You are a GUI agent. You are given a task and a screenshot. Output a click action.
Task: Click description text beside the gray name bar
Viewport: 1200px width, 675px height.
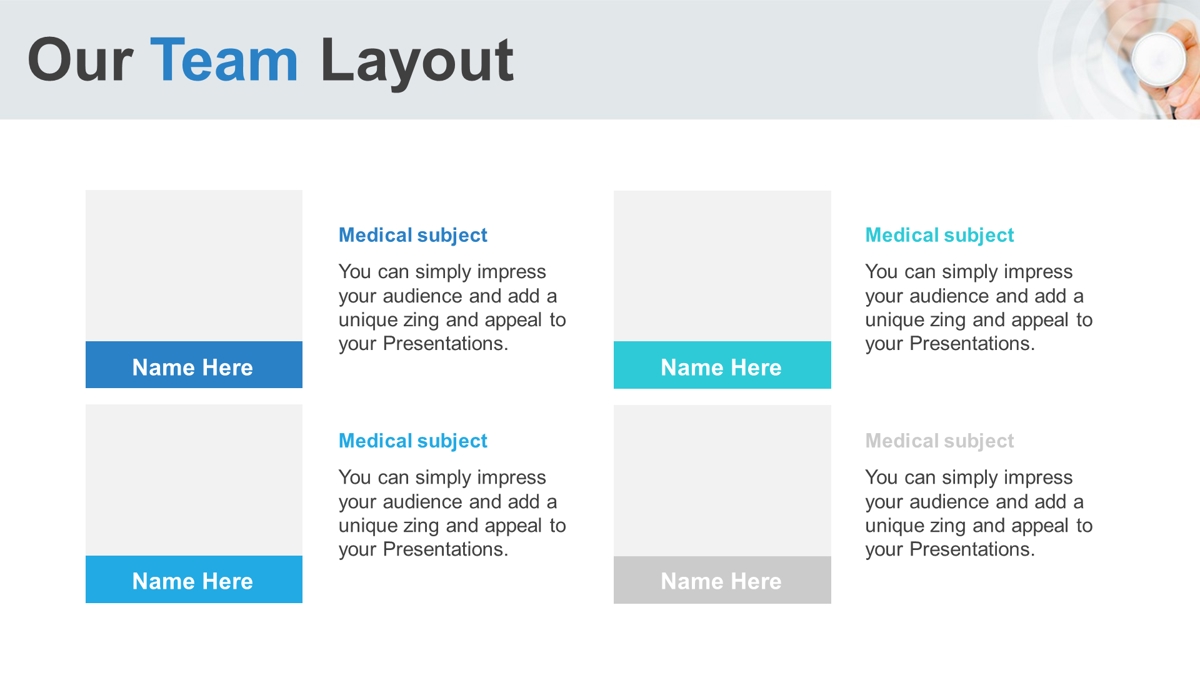coord(979,514)
